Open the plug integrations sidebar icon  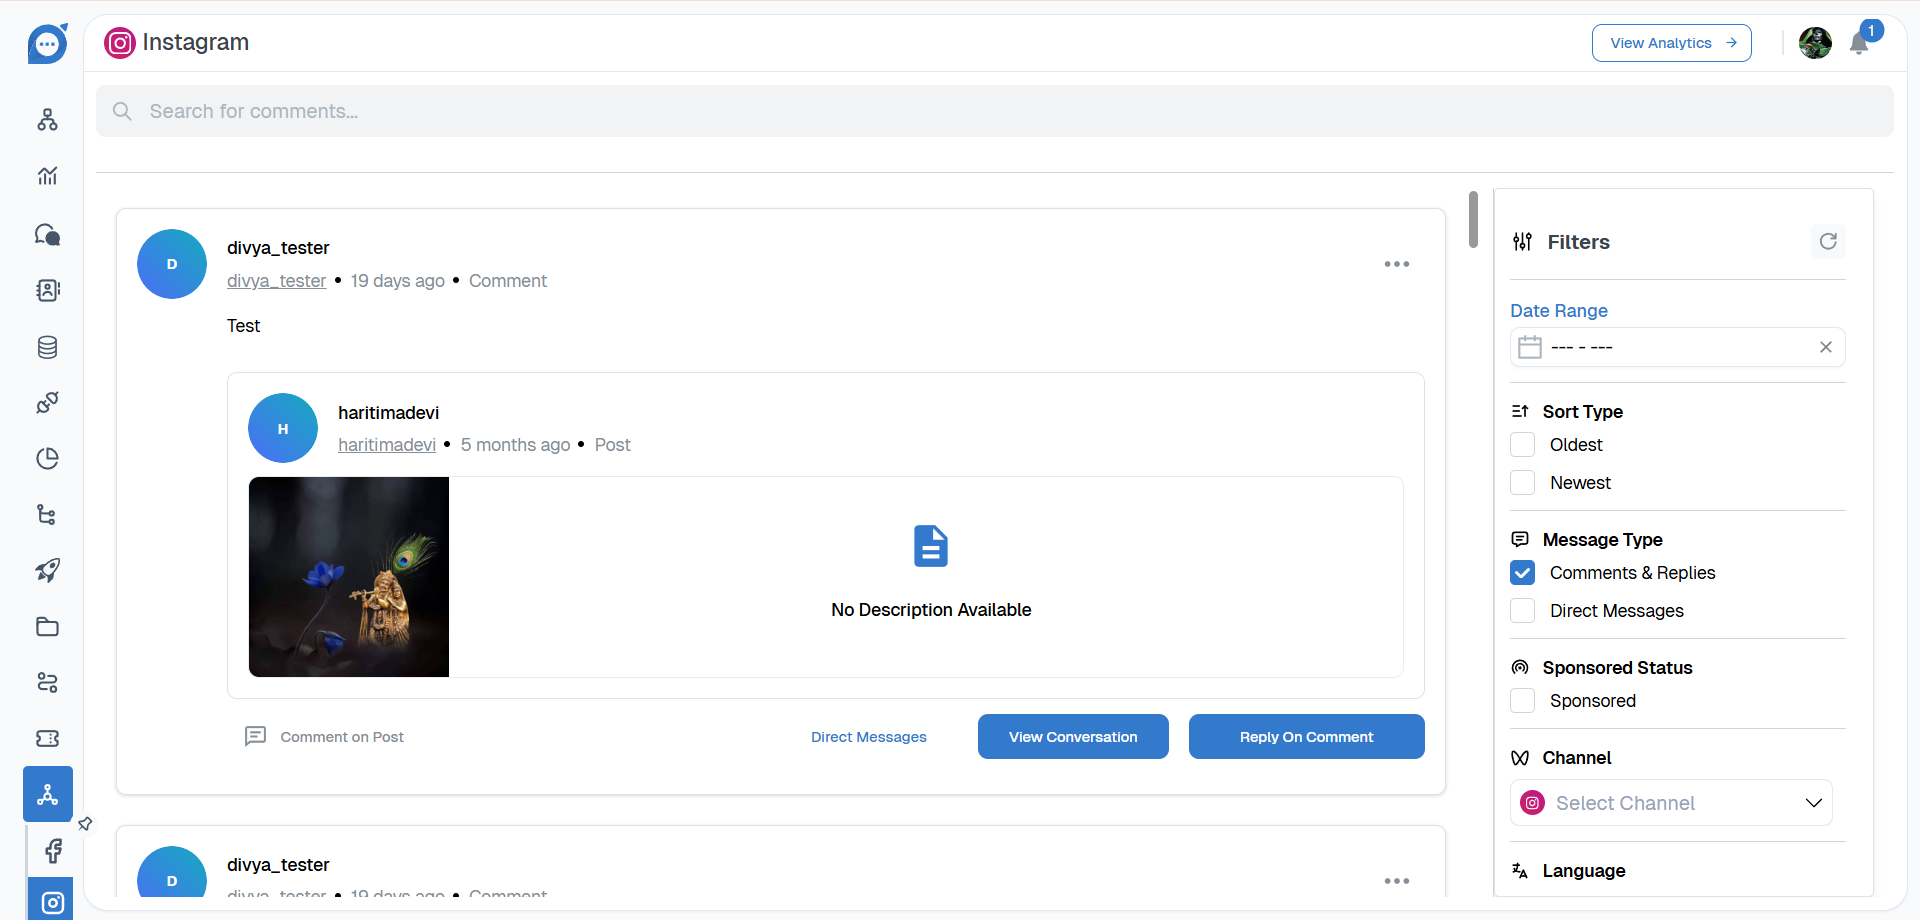click(x=47, y=403)
